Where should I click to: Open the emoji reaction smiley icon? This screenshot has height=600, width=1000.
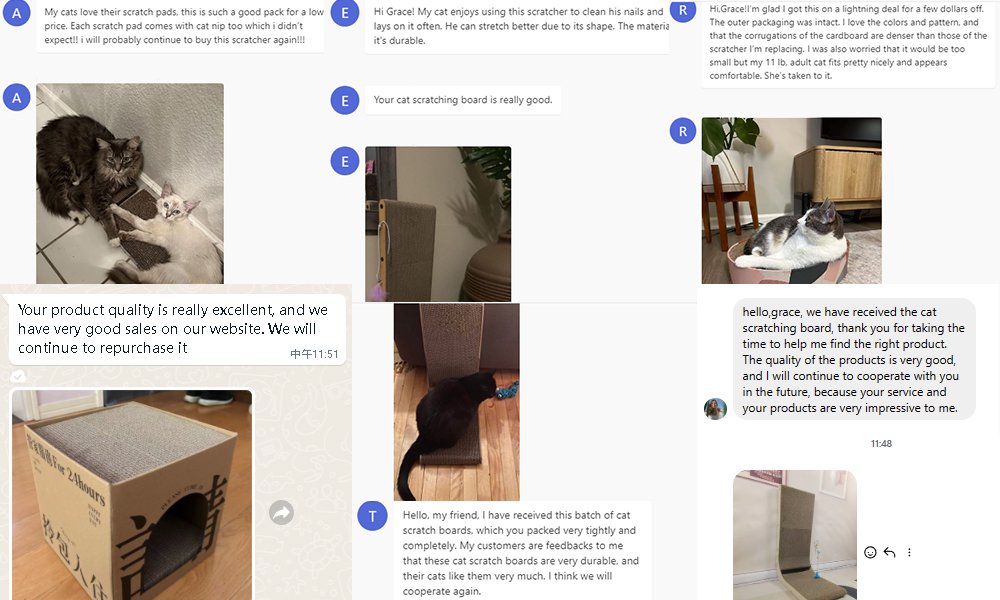click(x=870, y=552)
